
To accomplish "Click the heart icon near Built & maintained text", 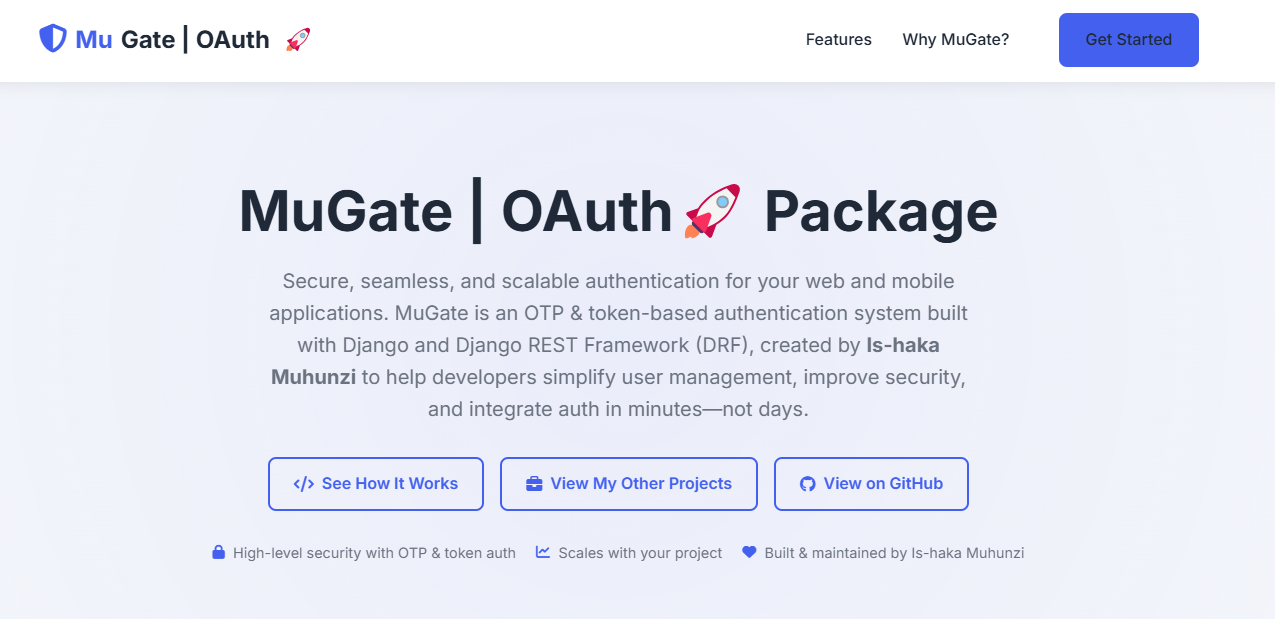I will point(749,551).
